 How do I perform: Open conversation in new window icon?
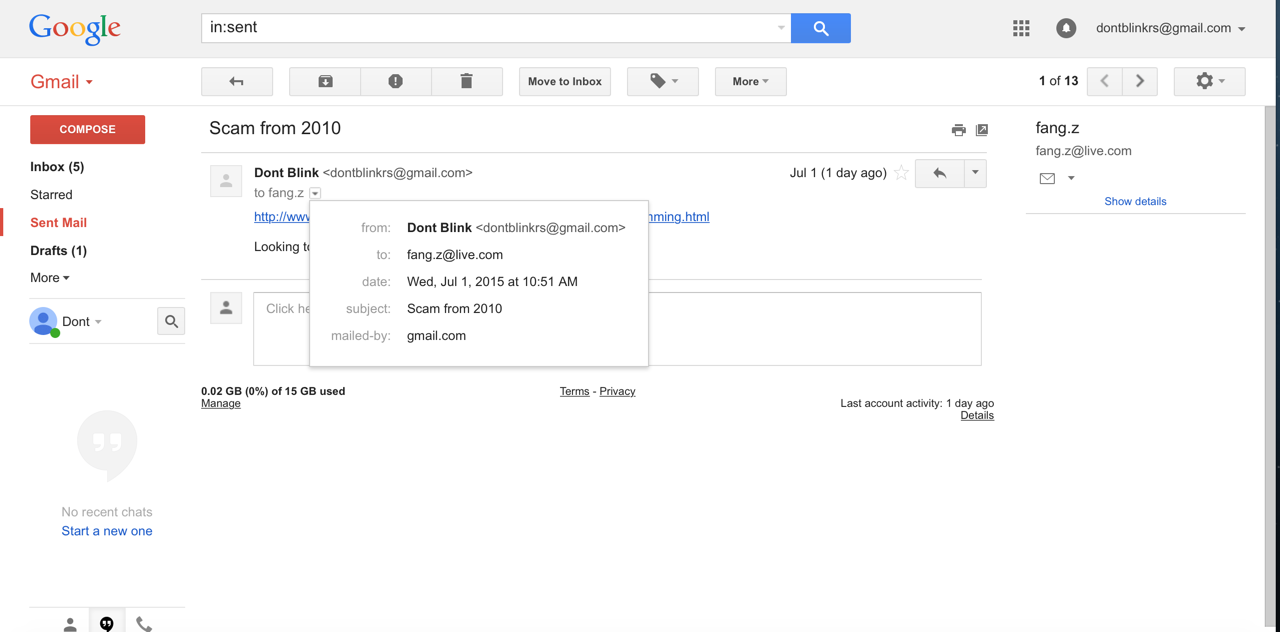point(982,130)
